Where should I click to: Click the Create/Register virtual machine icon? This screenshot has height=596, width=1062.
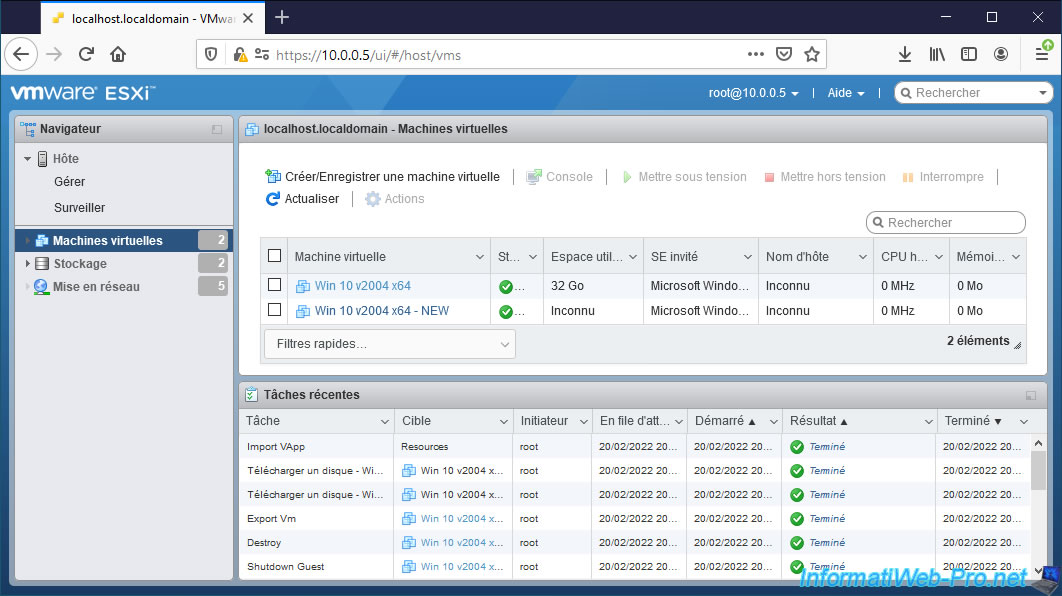[x=273, y=177]
